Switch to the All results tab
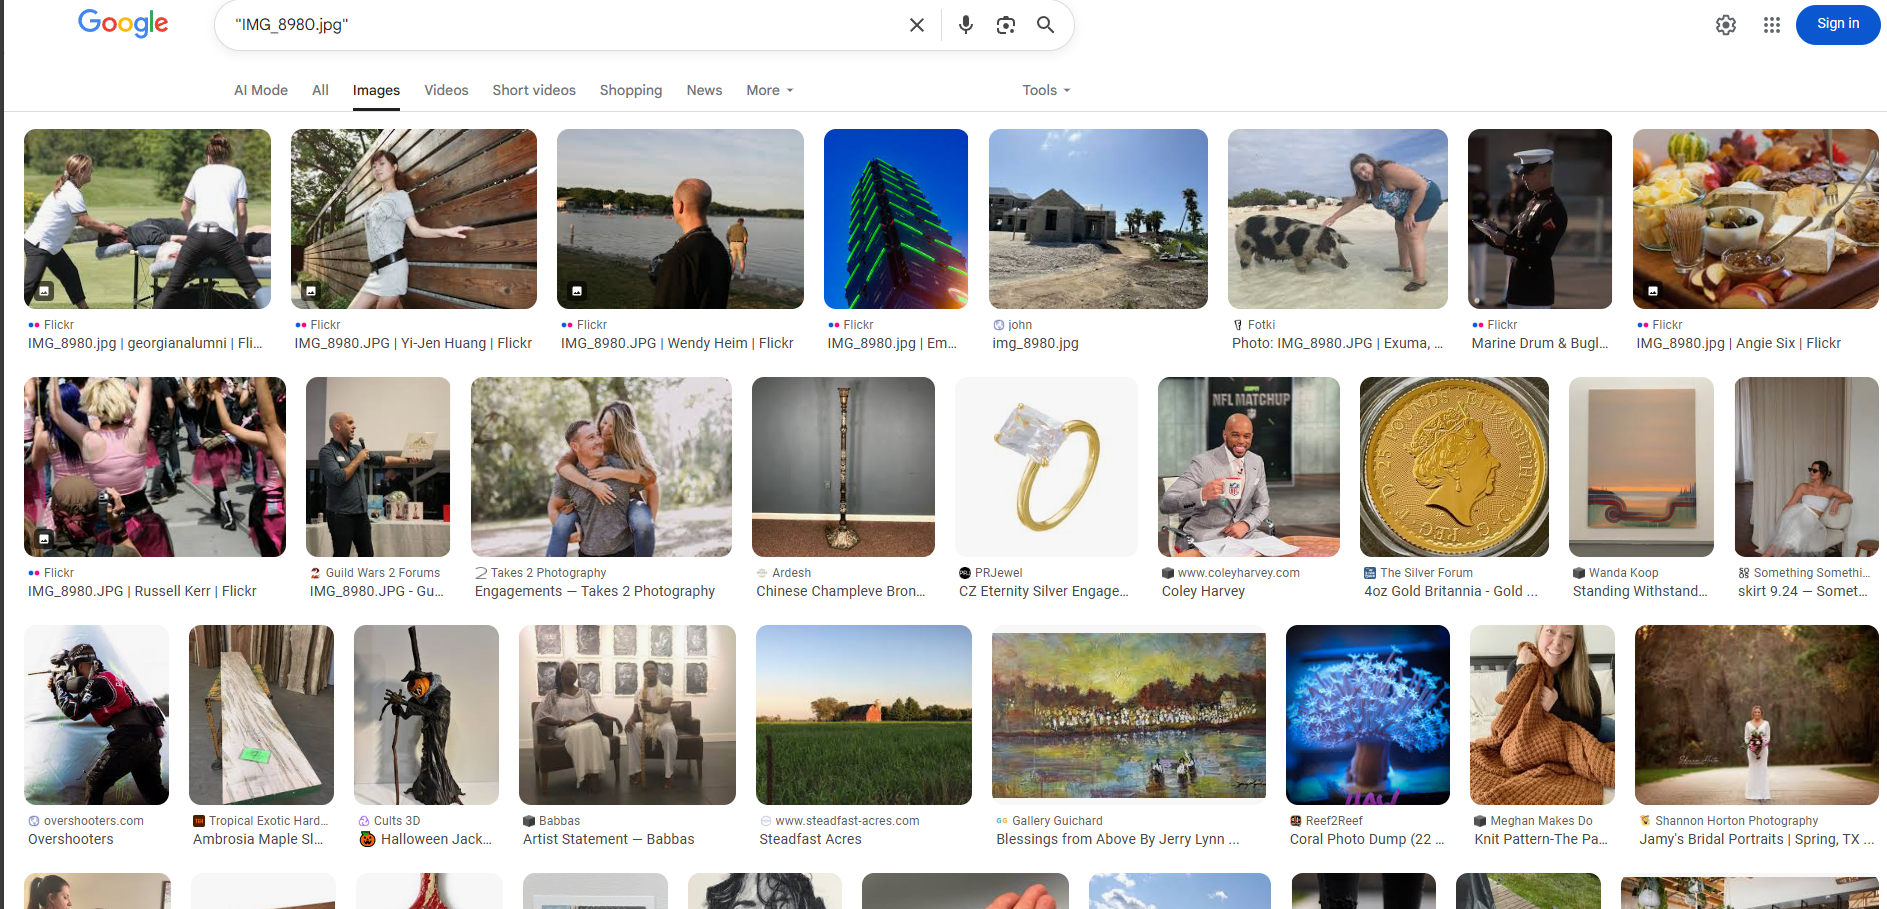Viewport: 1887px width, 909px height. 320,90
